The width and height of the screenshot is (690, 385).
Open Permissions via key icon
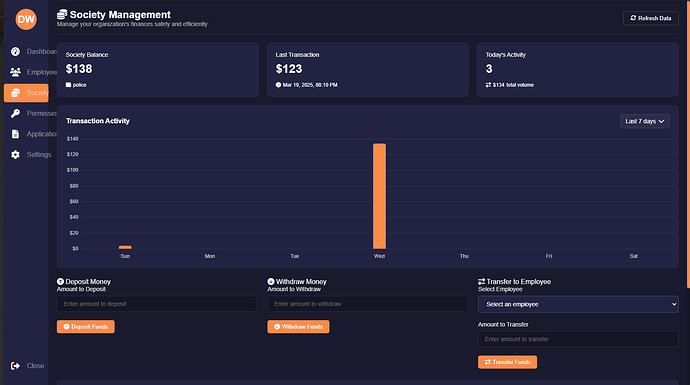click(15, 114)
